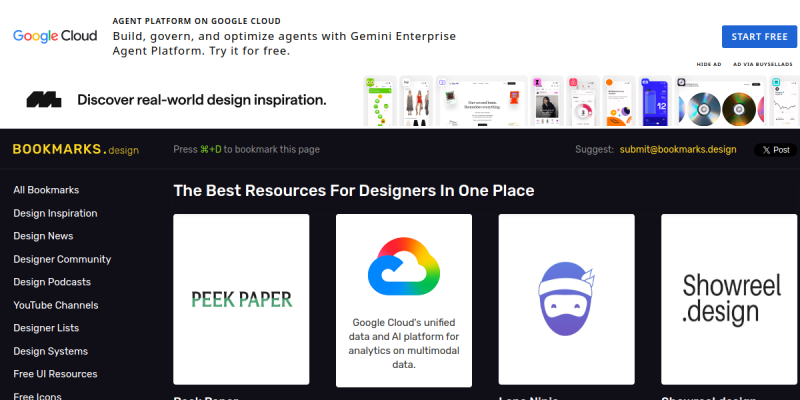Viewport: 800px width, 400px height.
Task: Open Design Podcasts category
Action: click(x=52, y=282)
